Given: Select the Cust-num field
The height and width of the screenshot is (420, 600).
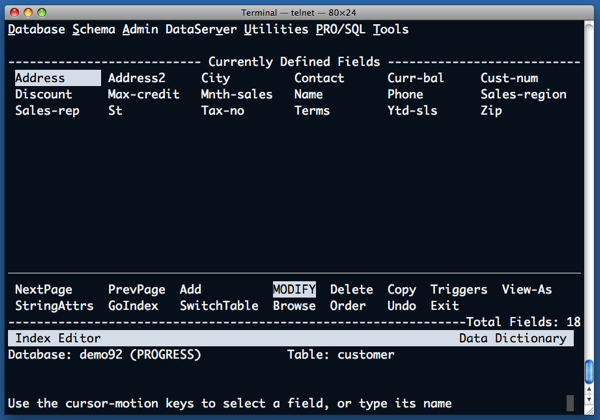Looking at the screenshot, I should (x=509, y=78).
